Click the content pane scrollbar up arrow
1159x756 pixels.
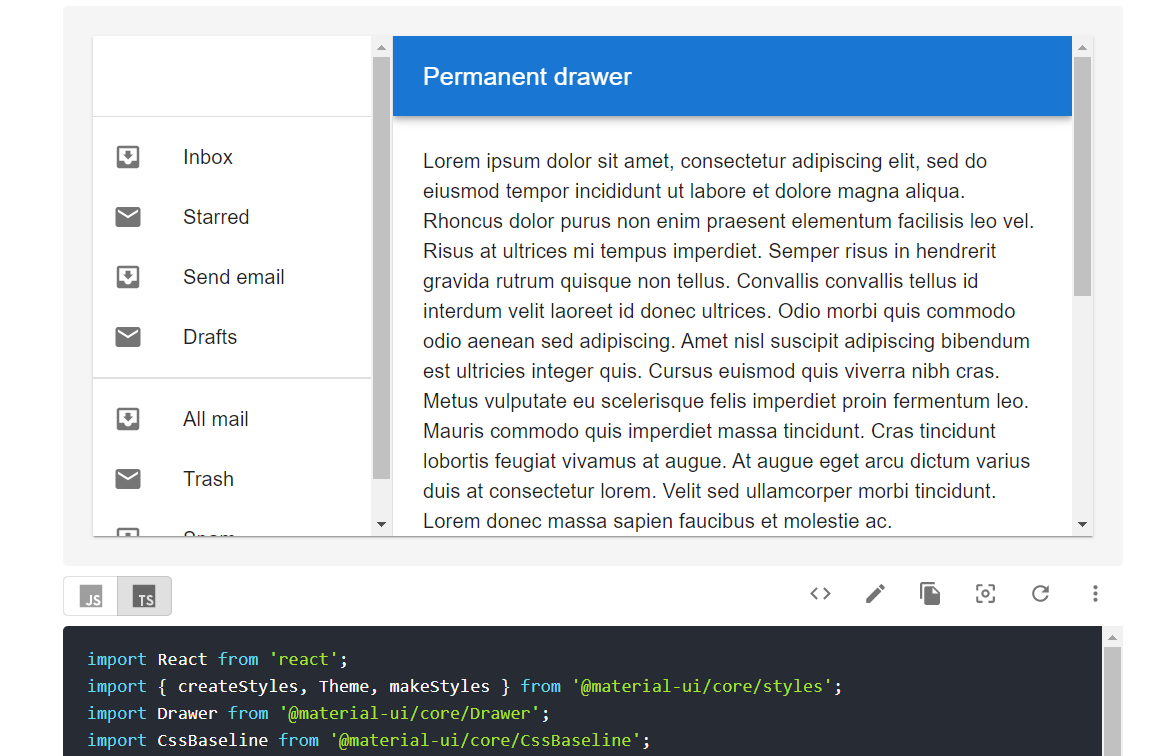click(x=1082, y=47)
